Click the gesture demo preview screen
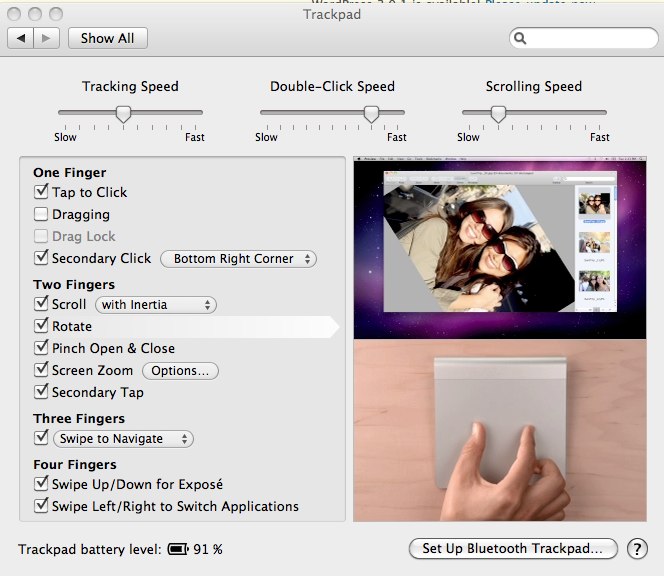The width and height of the screenshot is (664, 576). [x=500, y=248]
